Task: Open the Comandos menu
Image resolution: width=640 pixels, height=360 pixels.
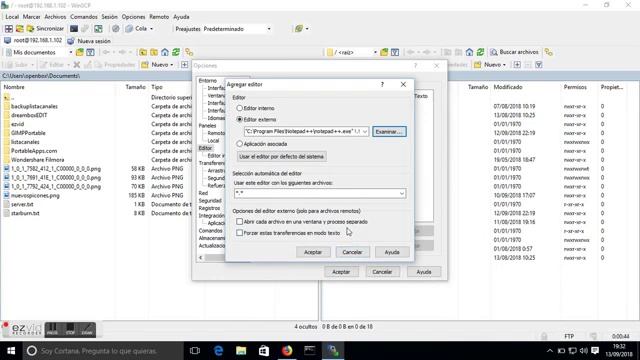Action: 84,17
